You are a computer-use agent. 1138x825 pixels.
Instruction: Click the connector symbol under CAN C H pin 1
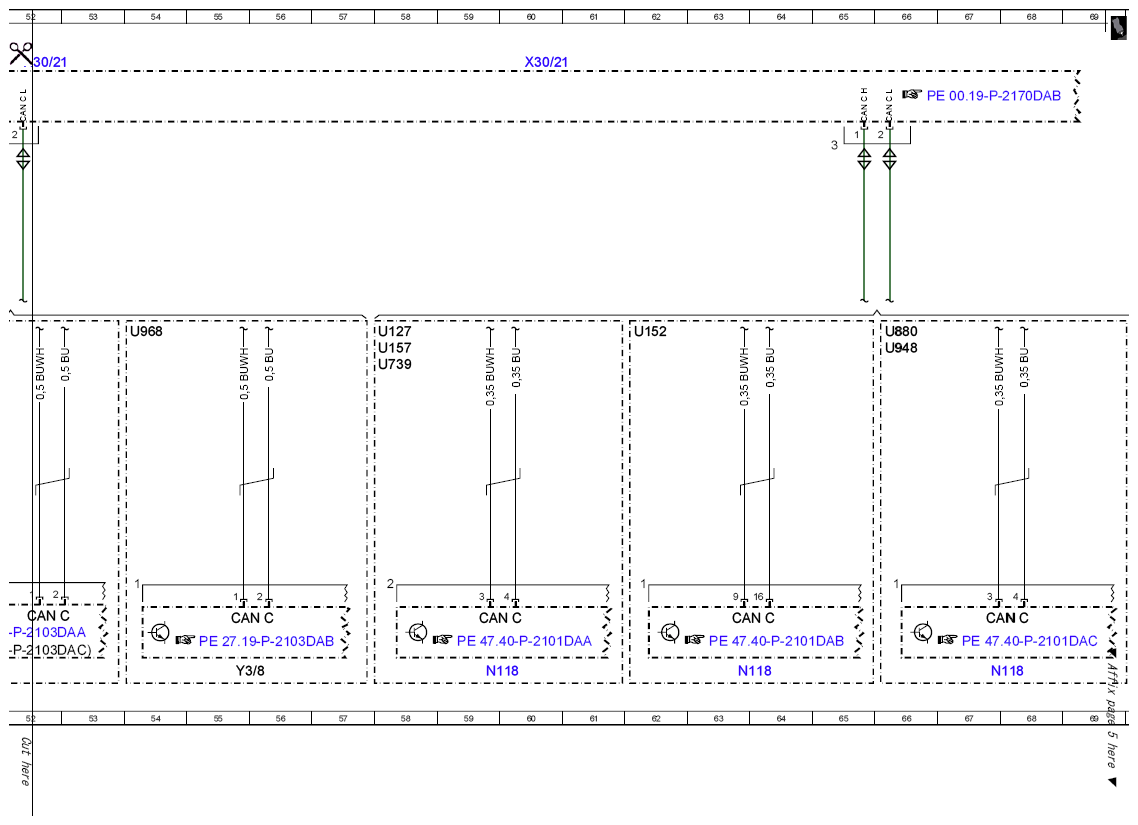[x=864, y=158]
